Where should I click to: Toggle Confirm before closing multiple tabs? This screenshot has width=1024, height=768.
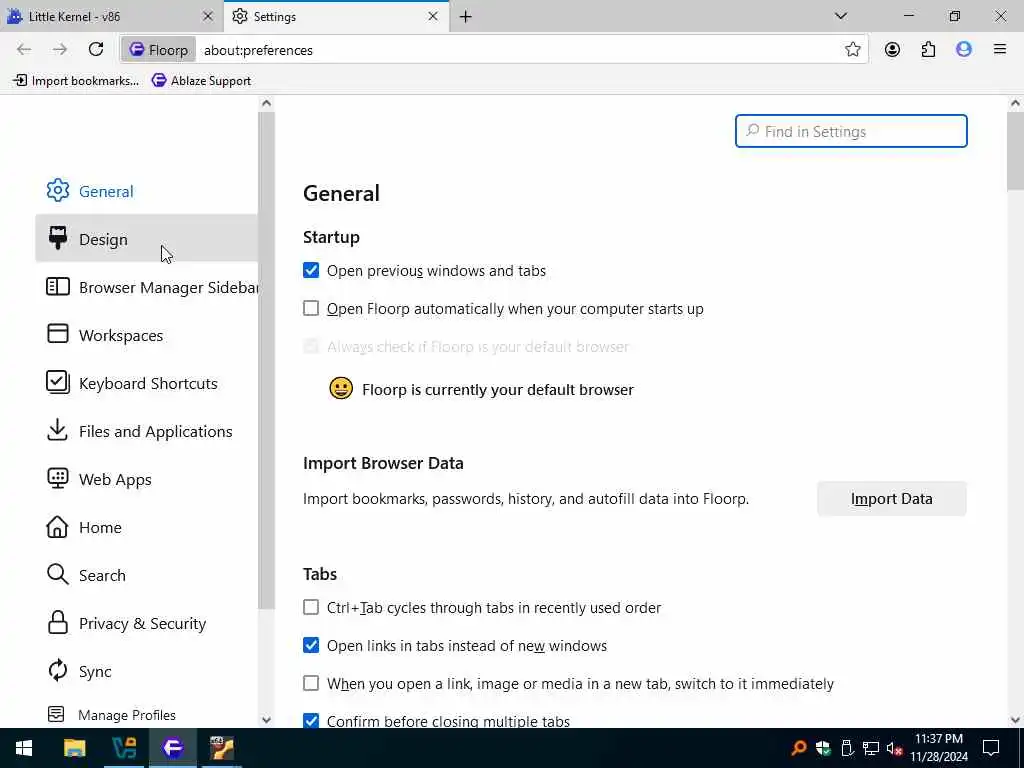tap(311, 720)
